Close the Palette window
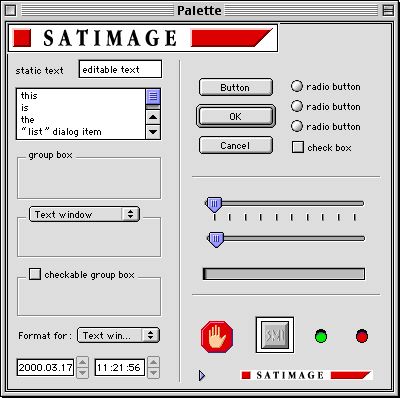 click(x=11, y=10)
